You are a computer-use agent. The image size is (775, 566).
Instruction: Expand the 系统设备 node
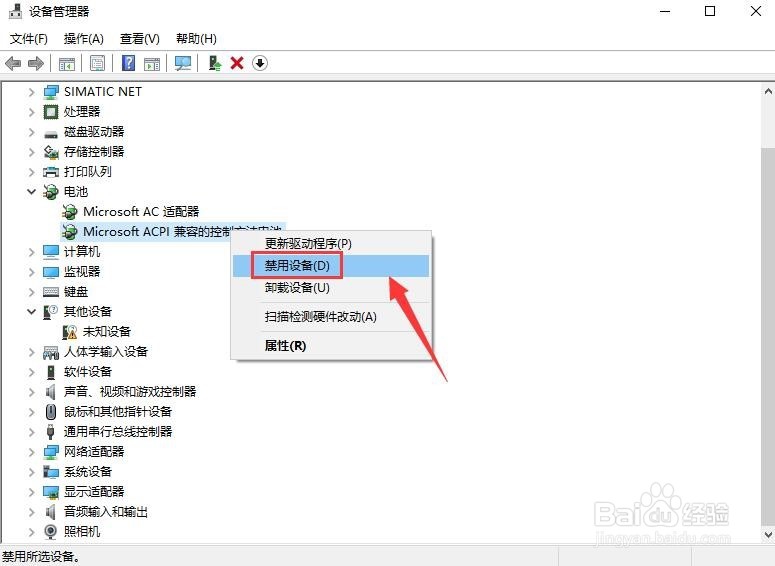(32, 472)
